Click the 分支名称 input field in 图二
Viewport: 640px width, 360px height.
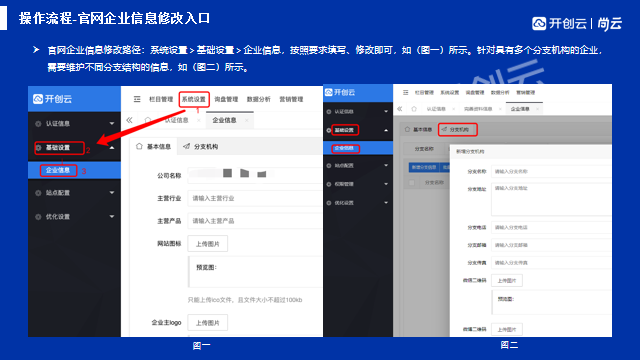pyautogui.click(x=551, y=171)
